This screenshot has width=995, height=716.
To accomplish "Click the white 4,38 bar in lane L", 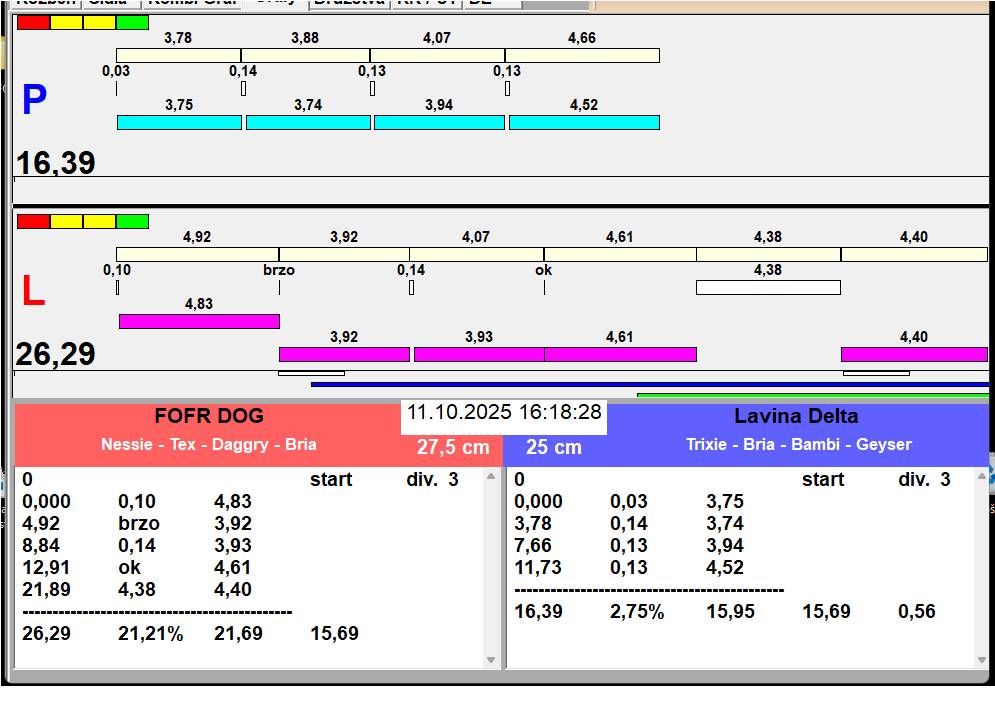I will (768, 287).
